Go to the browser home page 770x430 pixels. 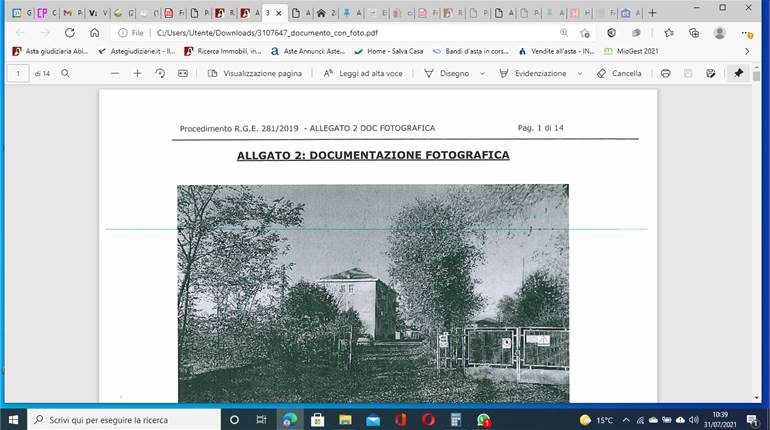(94, 33)
